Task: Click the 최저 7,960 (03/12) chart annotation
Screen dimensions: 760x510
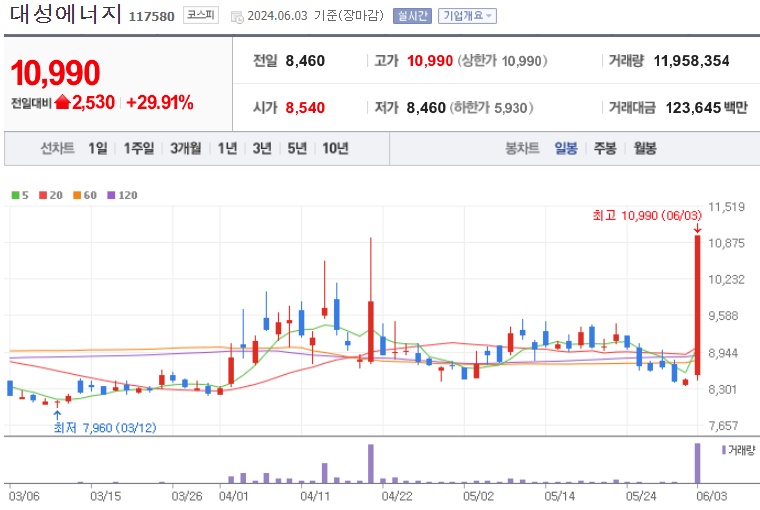Action: (x=105, y=428)
